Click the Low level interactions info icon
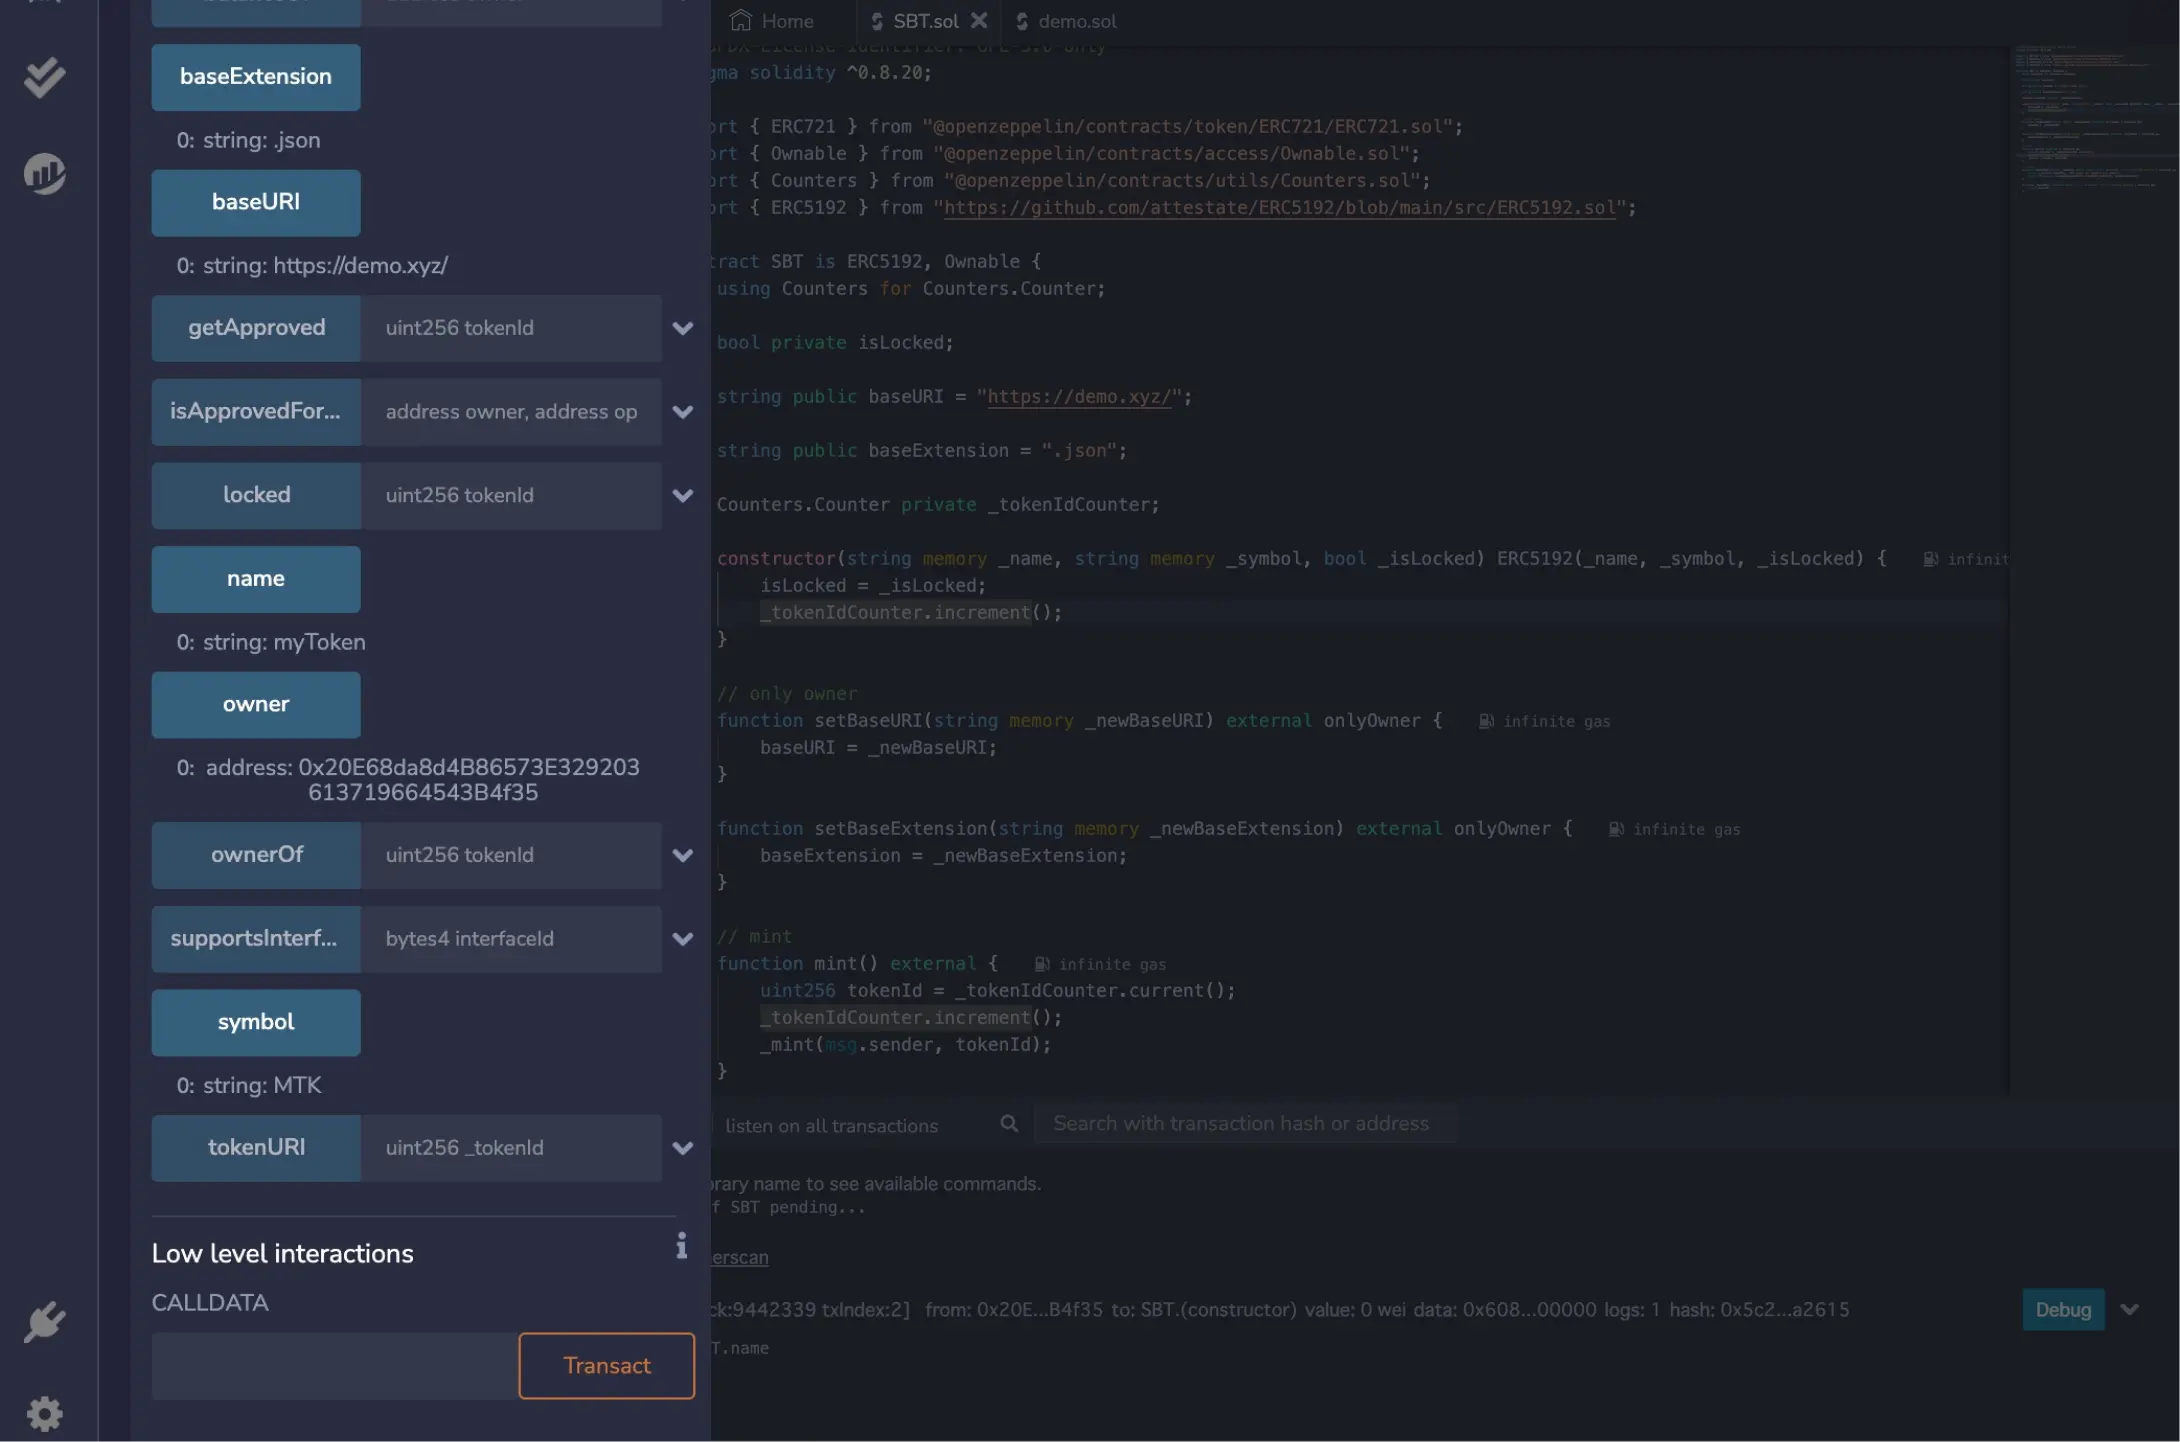The height and width of the screenshot is (1442, 2180). tap(681, 1245)
